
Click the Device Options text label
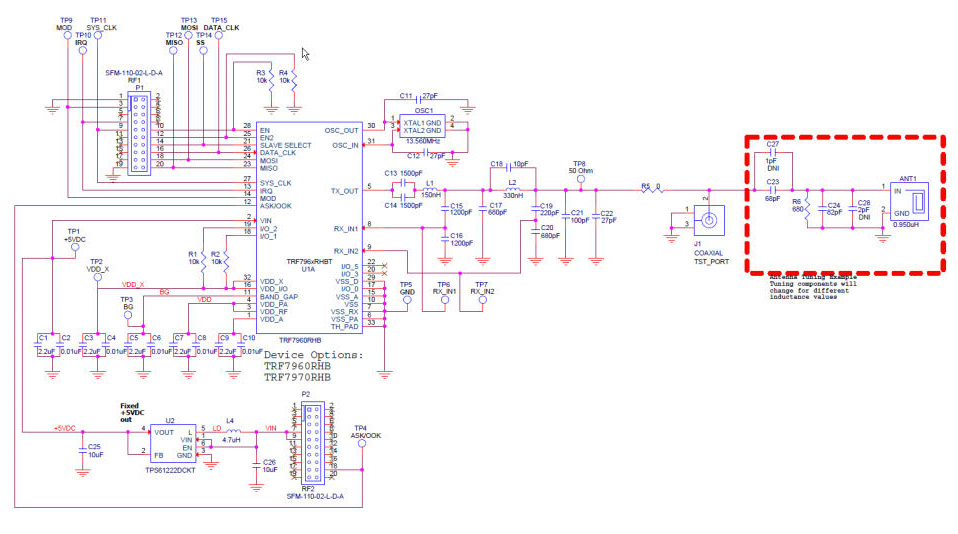(313, 355)
